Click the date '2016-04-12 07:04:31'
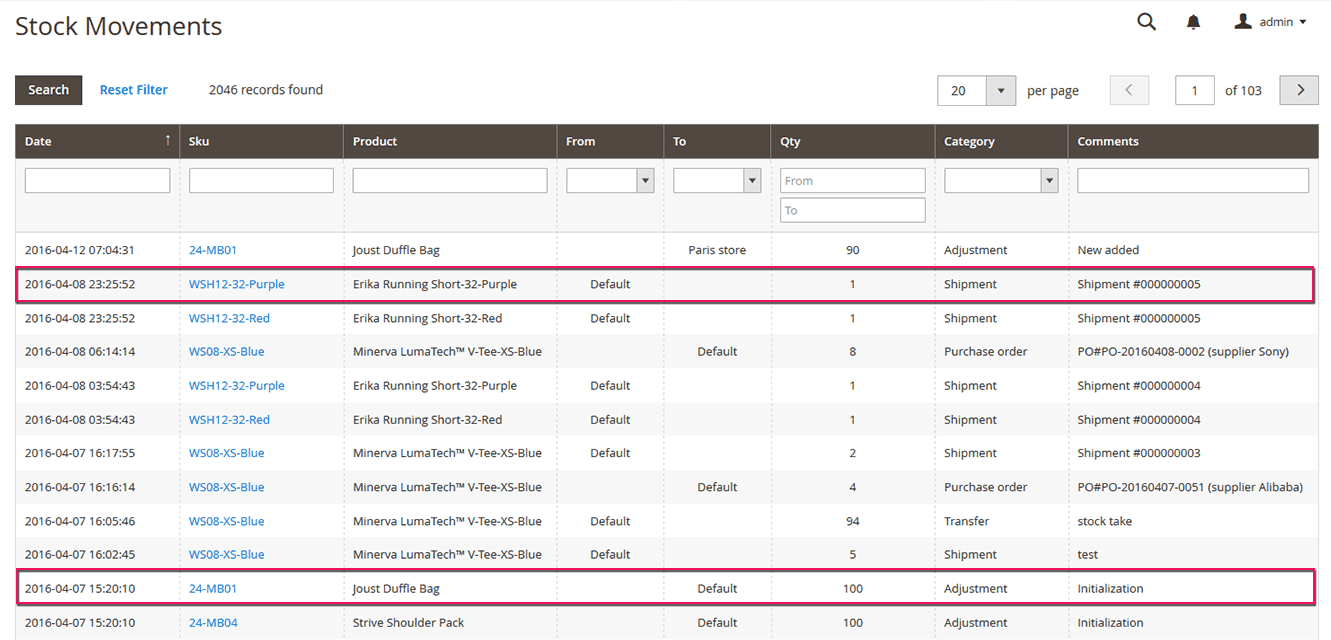Screen dimensions: 1331x640 click(x=80, y=250)
